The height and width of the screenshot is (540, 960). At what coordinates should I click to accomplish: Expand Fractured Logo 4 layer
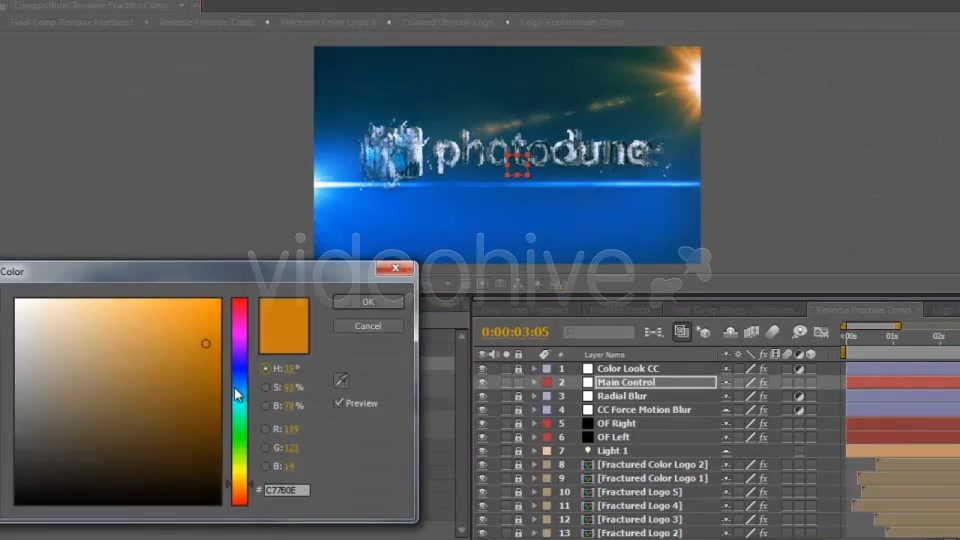pos(534,506)
